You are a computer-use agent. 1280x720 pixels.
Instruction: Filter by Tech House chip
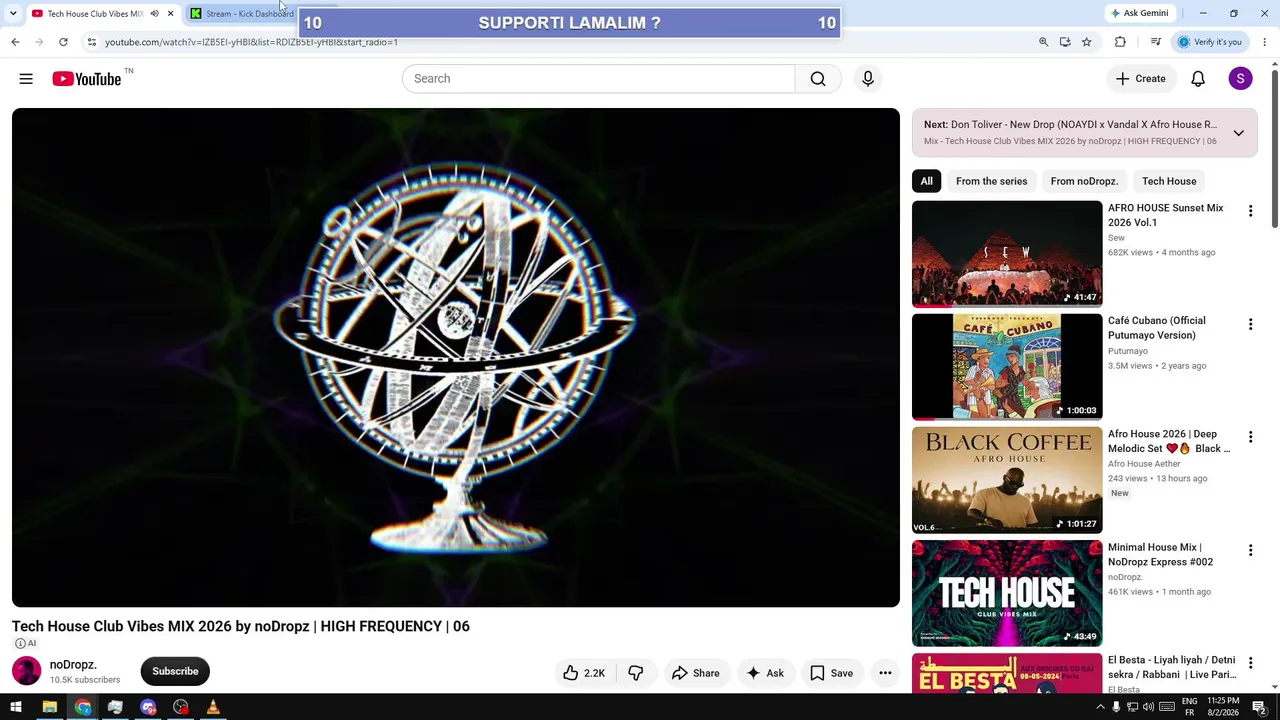pos(1169,181)
